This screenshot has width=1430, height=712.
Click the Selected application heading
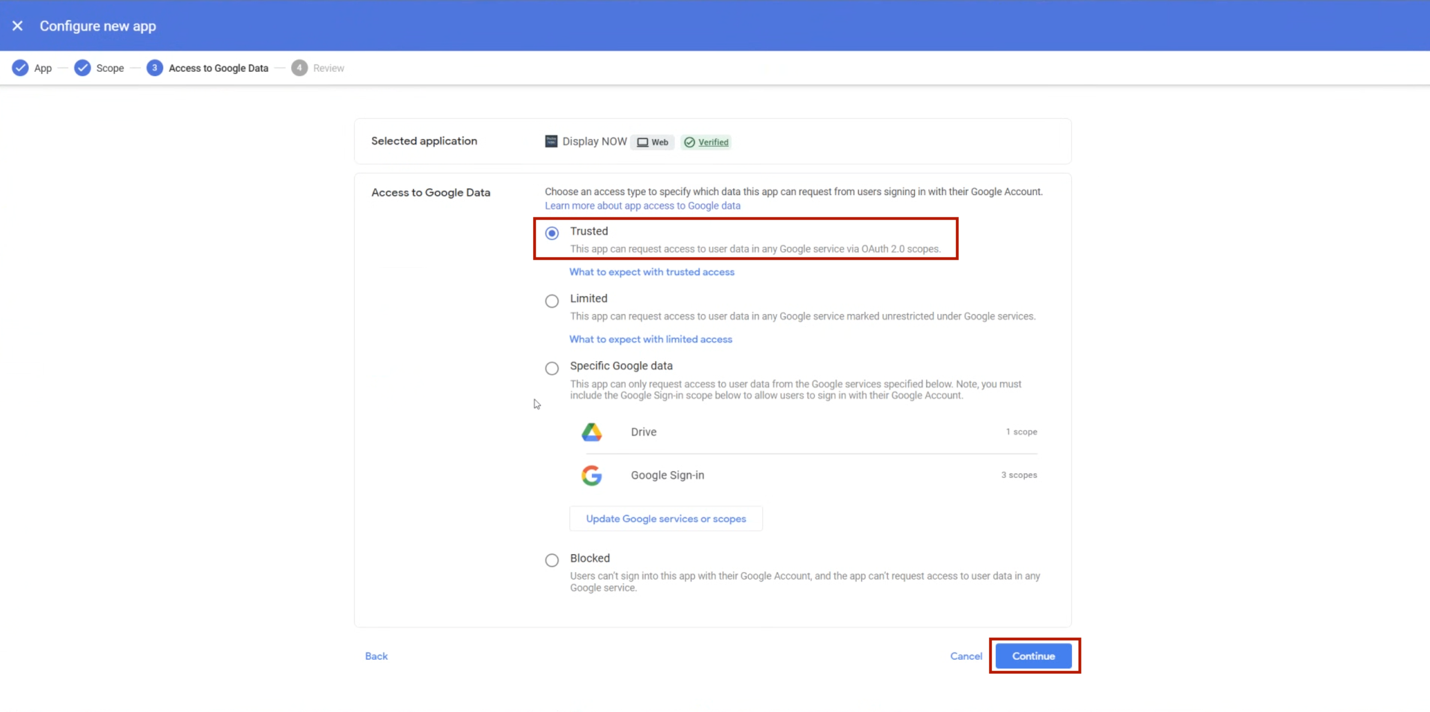pos(424,141)
